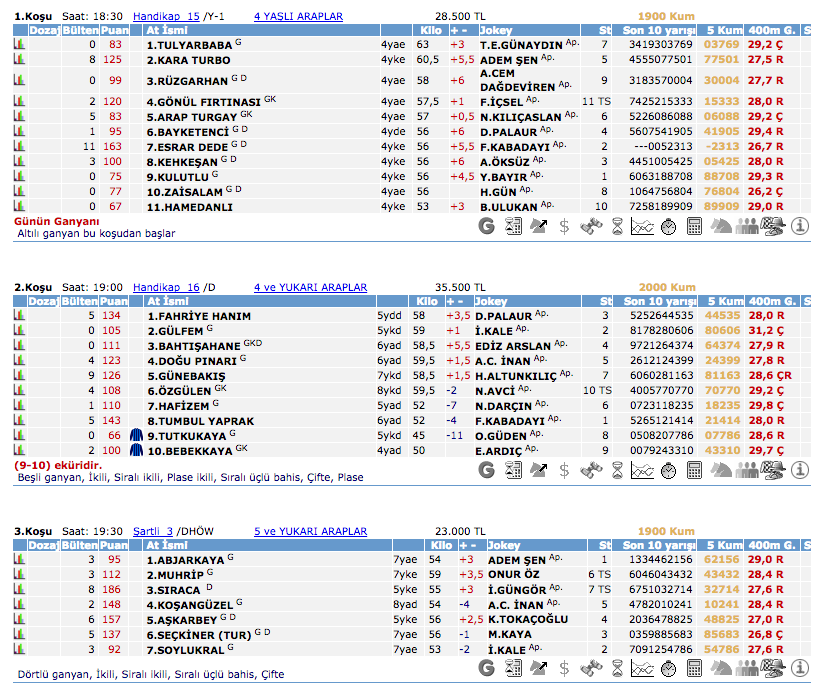Open the line chart icon under race 1

point(643,226)
